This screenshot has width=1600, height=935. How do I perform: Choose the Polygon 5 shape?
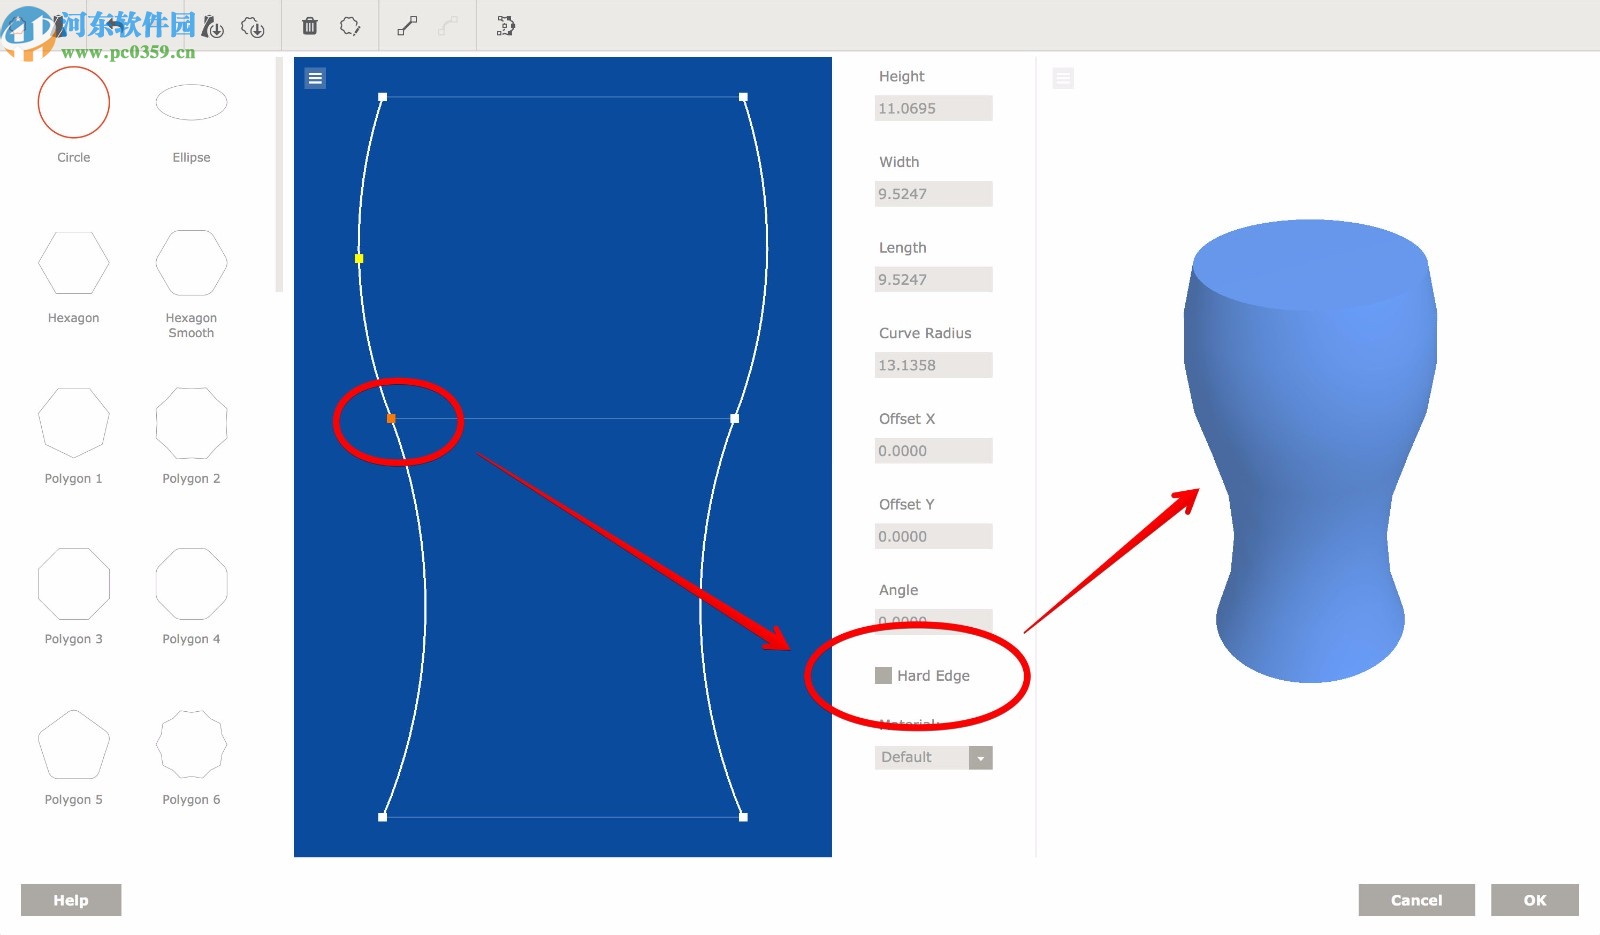[74, 745]
